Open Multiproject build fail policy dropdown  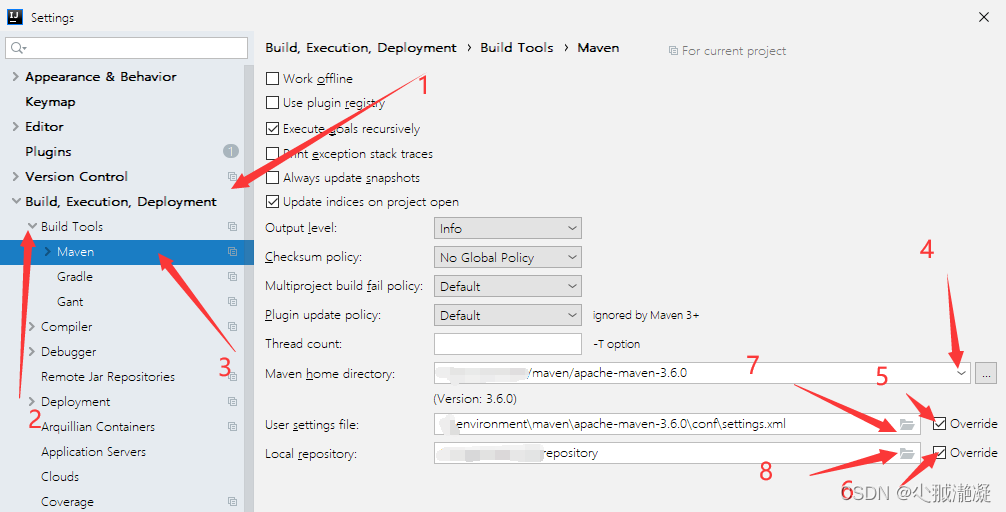click(507, 286)
